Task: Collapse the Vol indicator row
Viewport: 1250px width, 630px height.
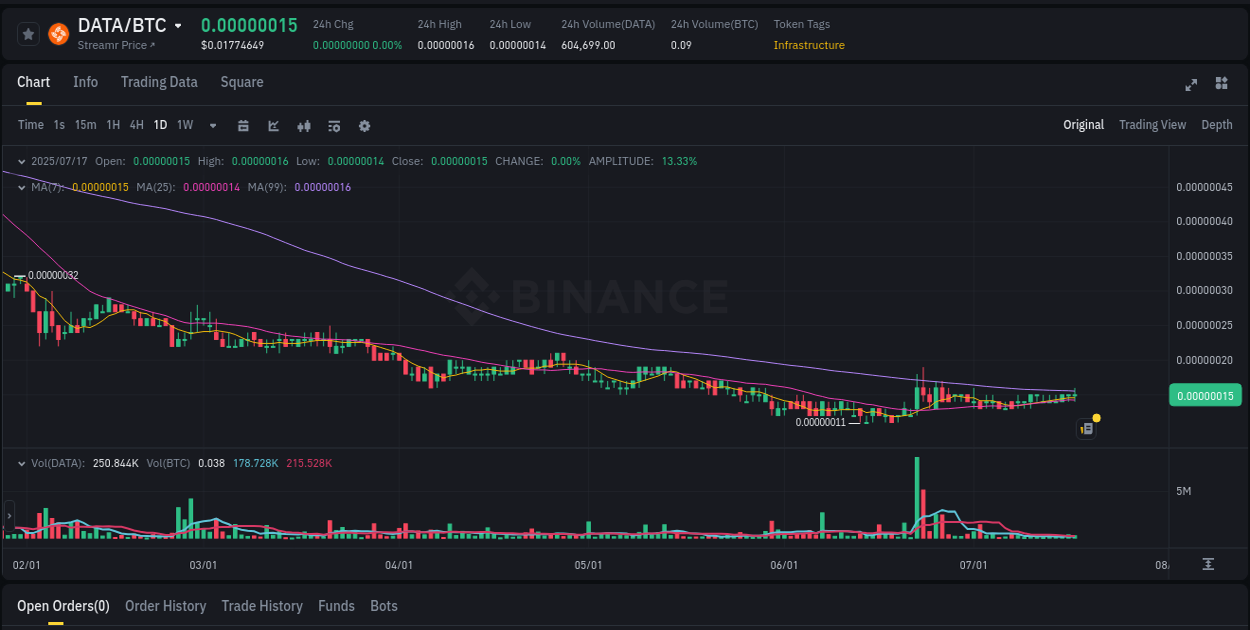Action: (21, 463)
